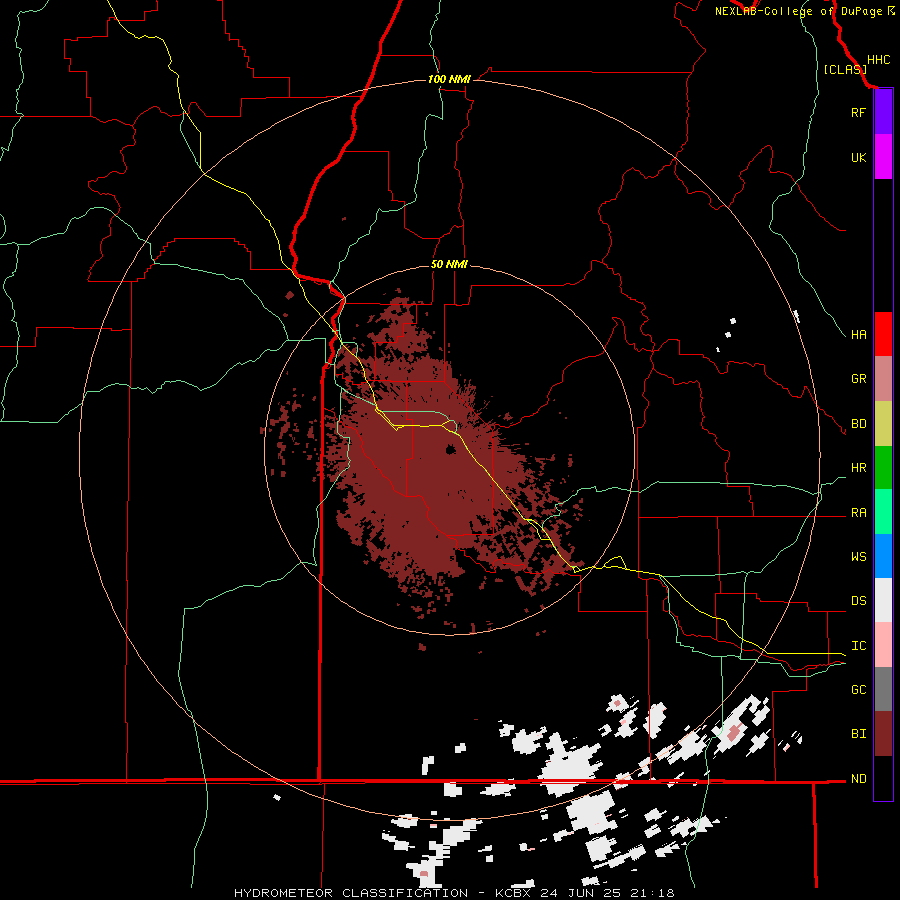The width and height of the screenshot is (900, 900).
Task: Click the 50 NMI range ring label
Action: click(x=449, y=264)
